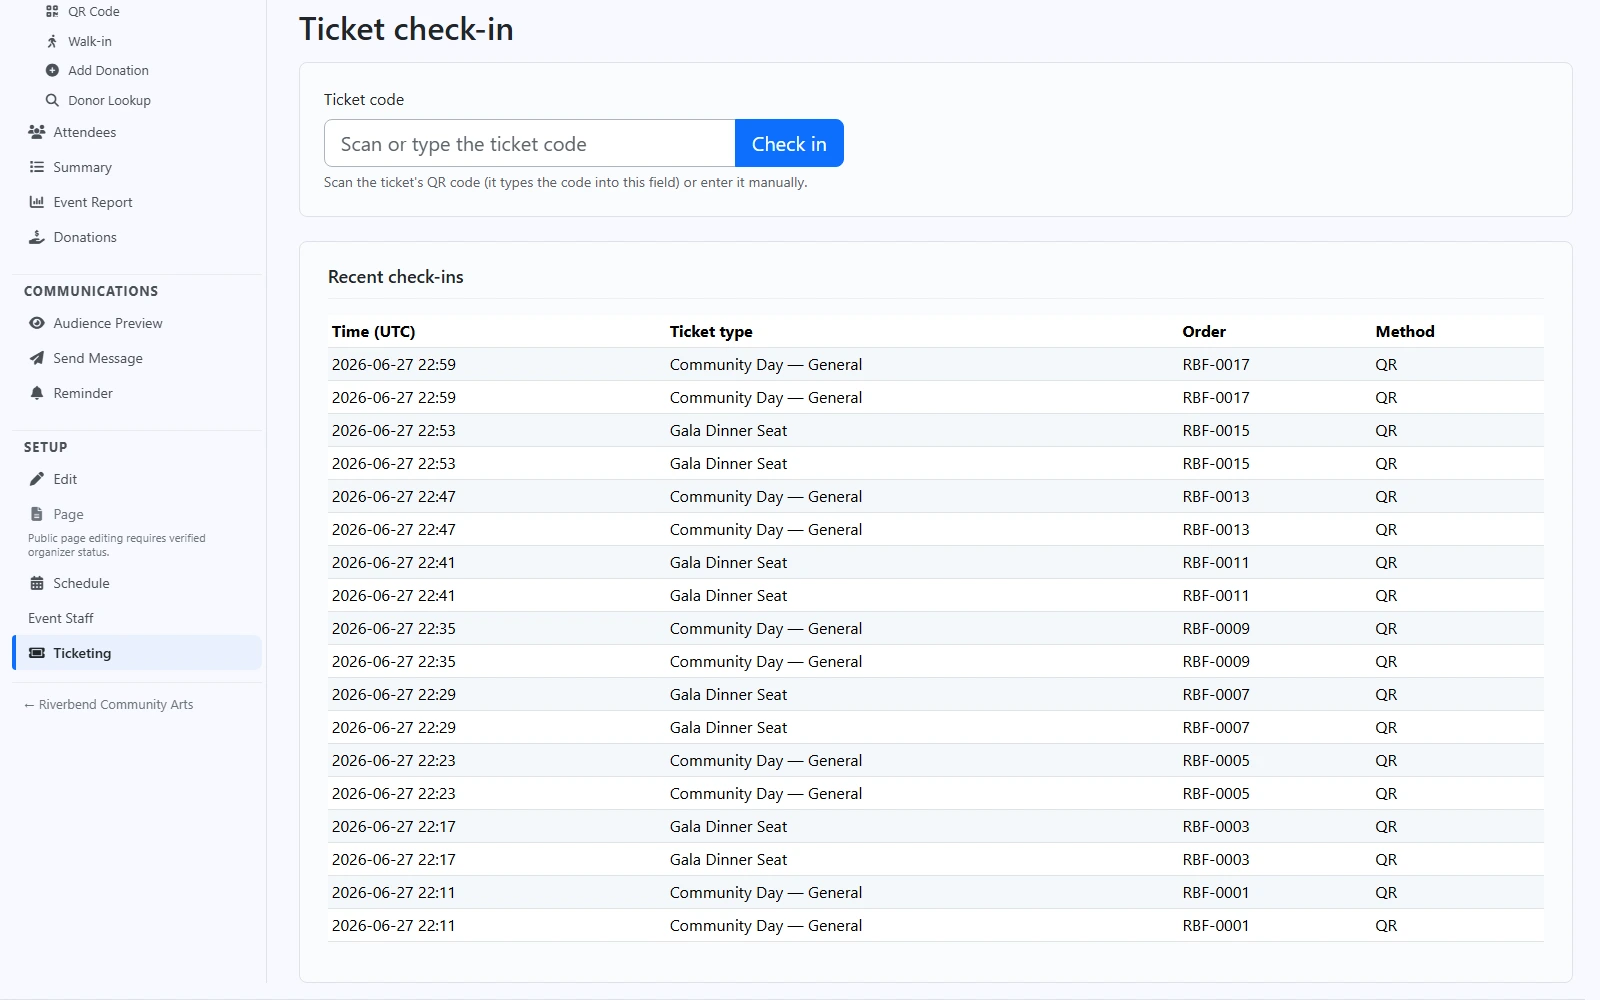Open the Summary page

(x=82, y=167)
